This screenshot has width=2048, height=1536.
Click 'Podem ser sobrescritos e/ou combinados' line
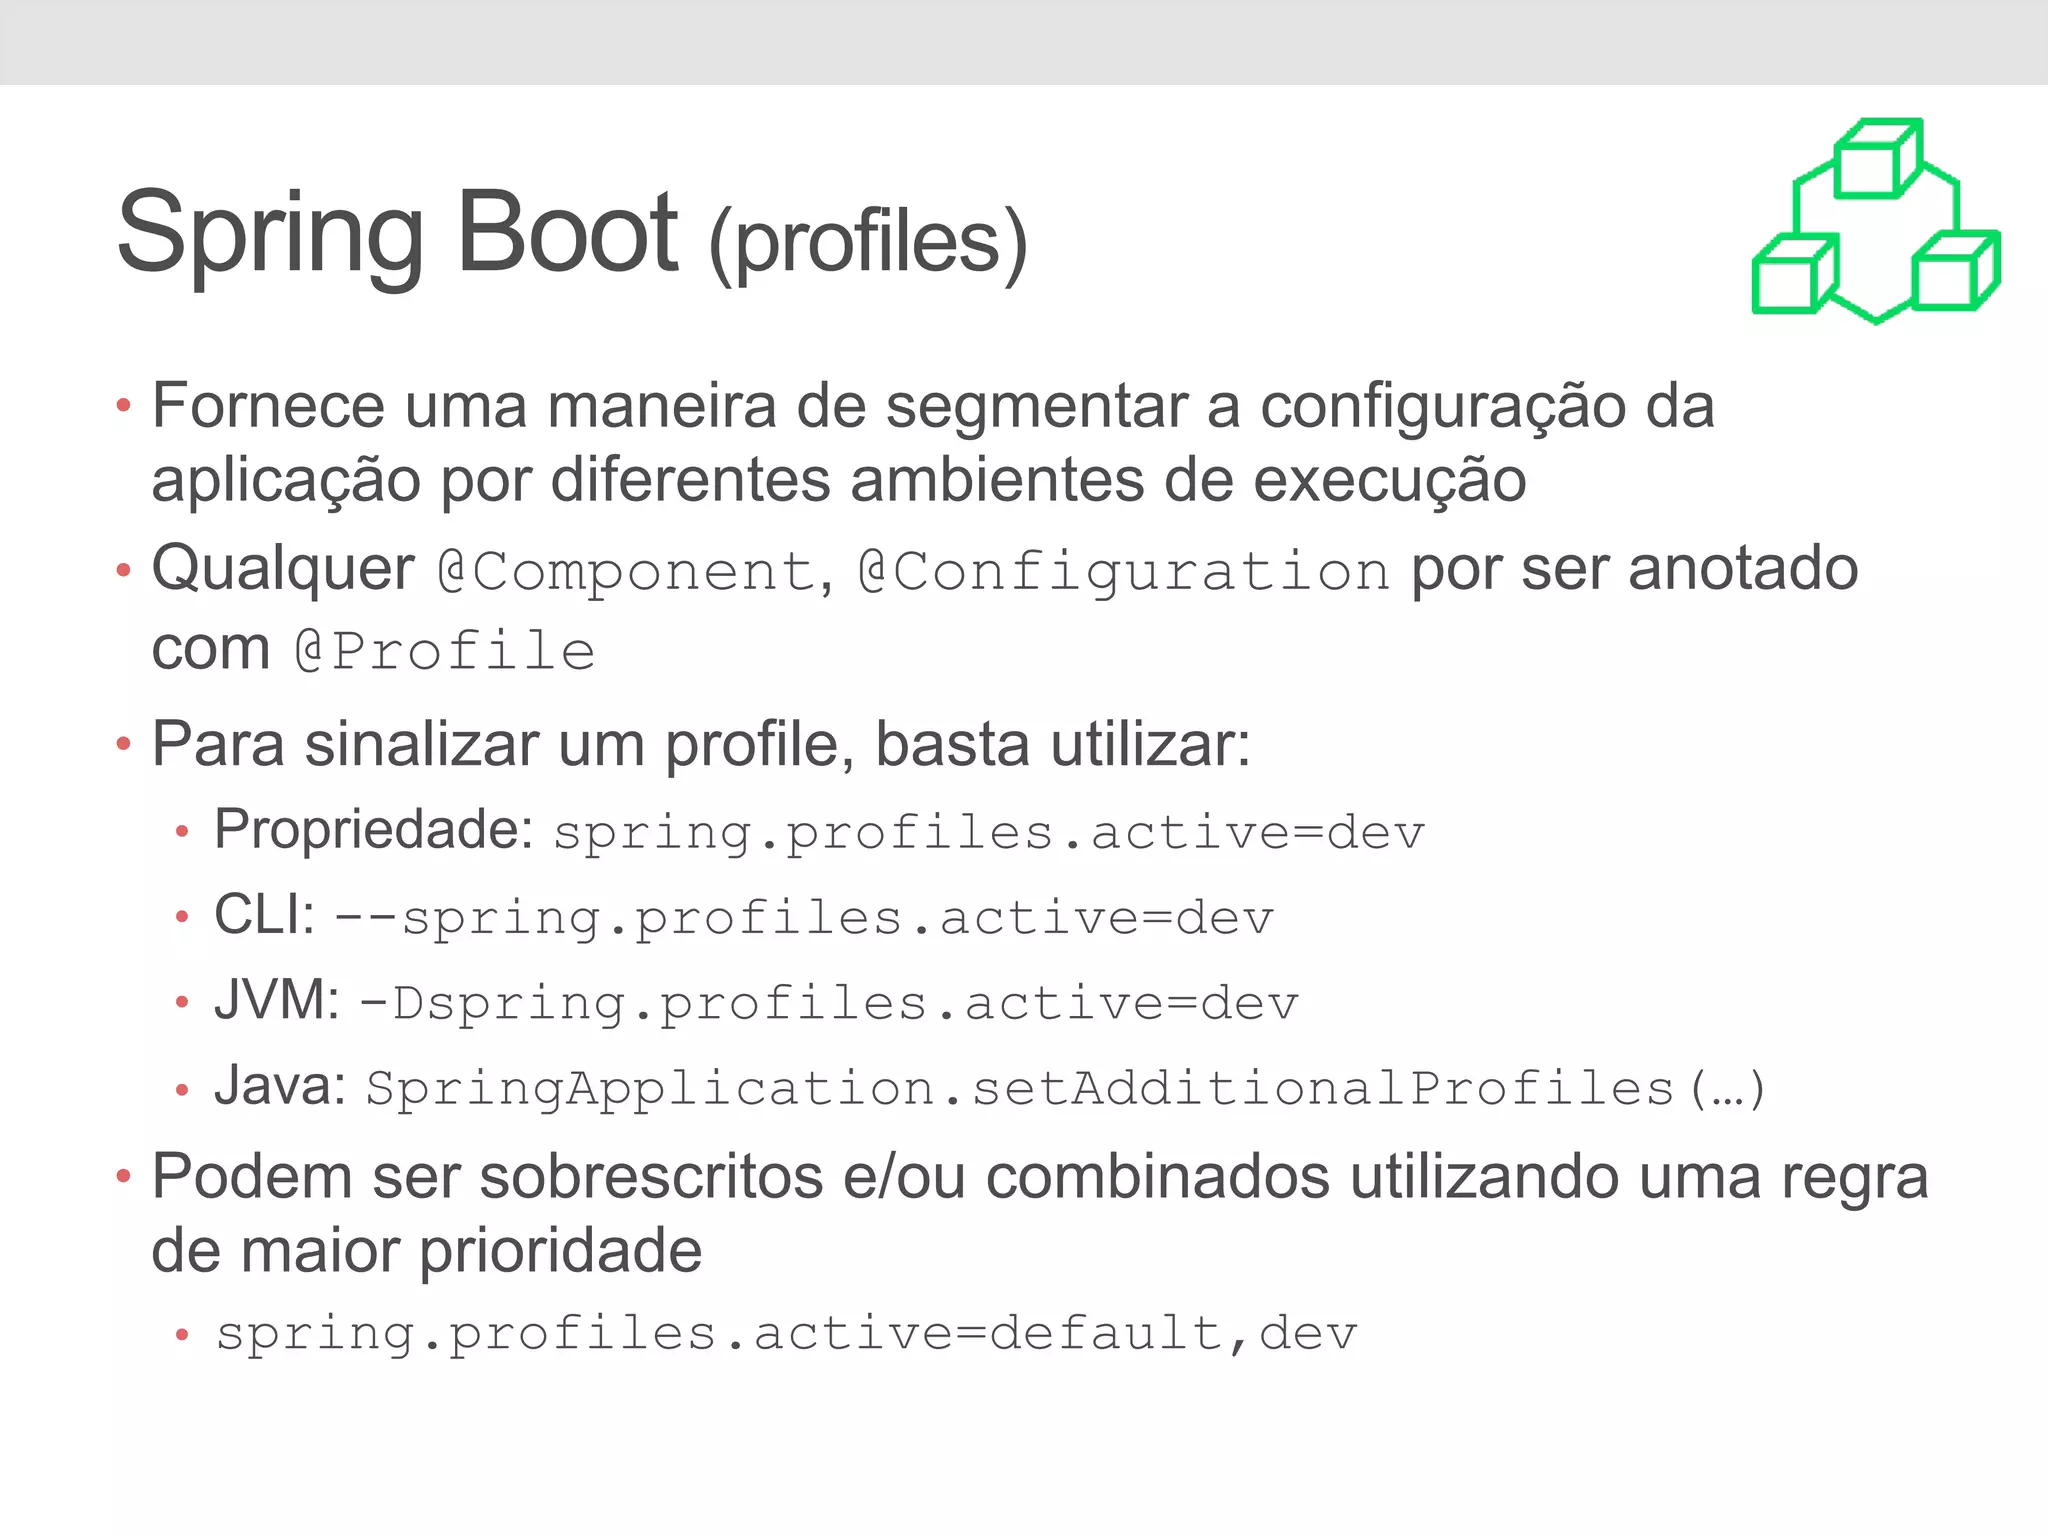[x=1040, y=1178]
